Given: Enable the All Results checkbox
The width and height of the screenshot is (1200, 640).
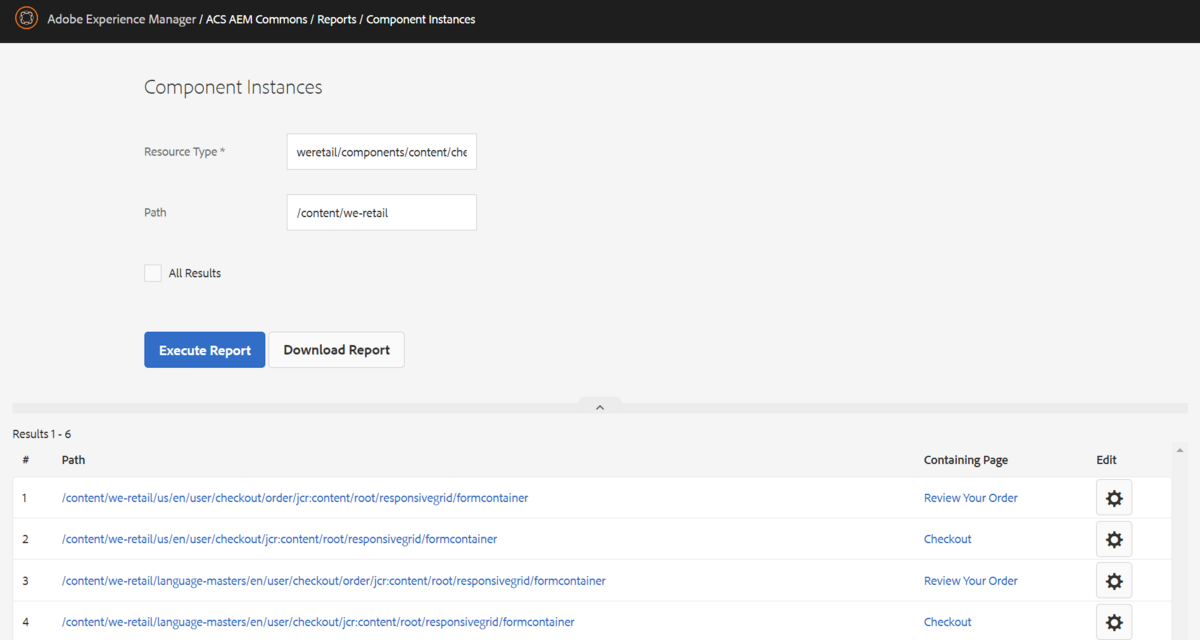Looking at the screenshot, I should pyautogui.click(x=153, y=273).
